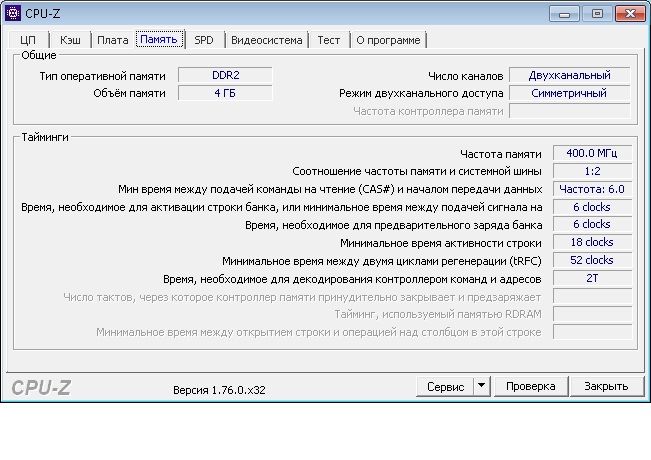Click the 1:2 ratio value
This screenshot has height=460, width=651.
click(x=592, y=171)
